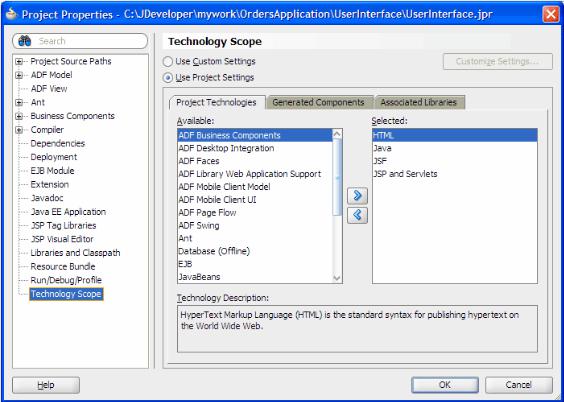
Task: Click the OK button
Action: 445,385
